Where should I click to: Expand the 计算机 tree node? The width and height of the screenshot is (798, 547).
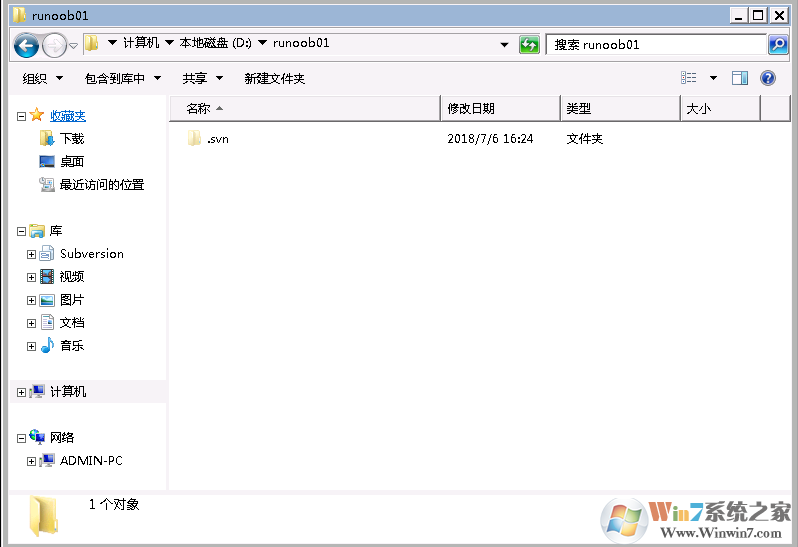[21, 392]
